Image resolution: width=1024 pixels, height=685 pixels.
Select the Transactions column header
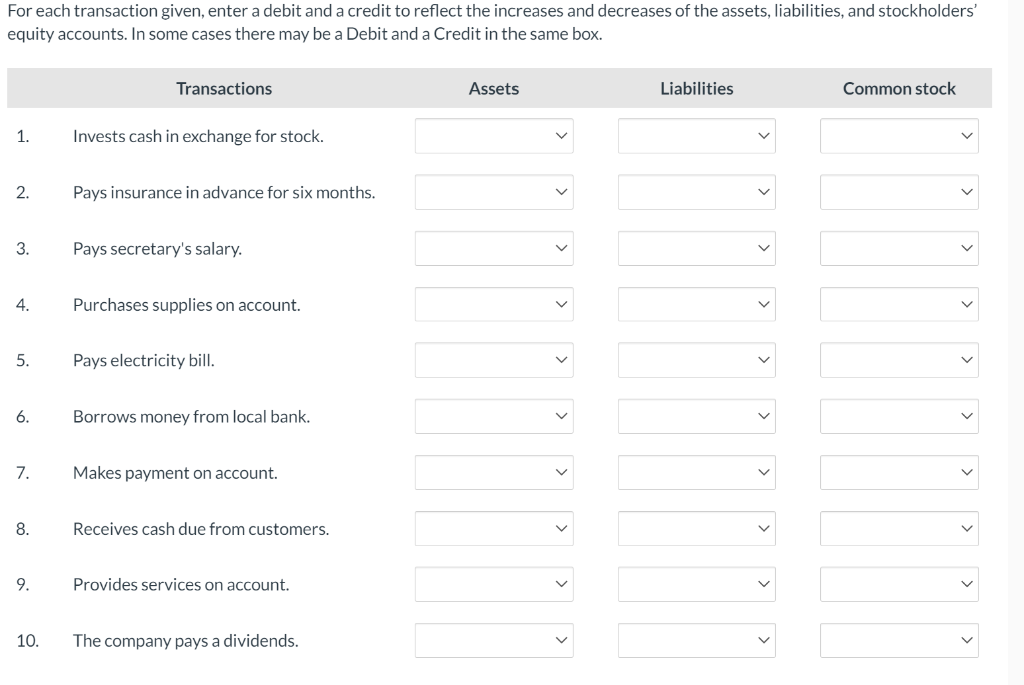tap(223, 88)
